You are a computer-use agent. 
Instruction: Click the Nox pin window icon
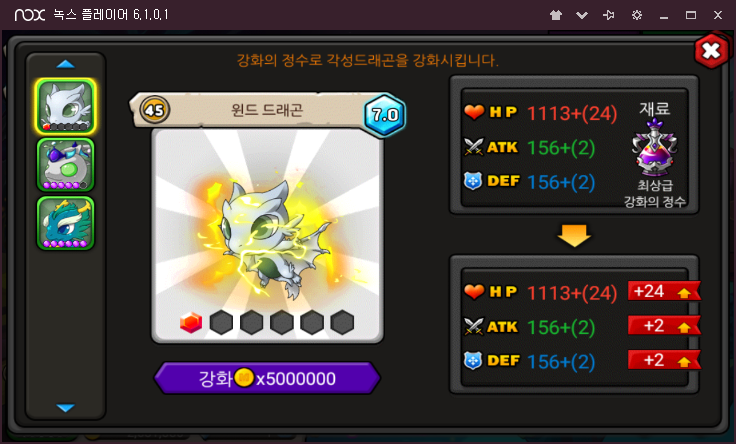tap(609, 15)
